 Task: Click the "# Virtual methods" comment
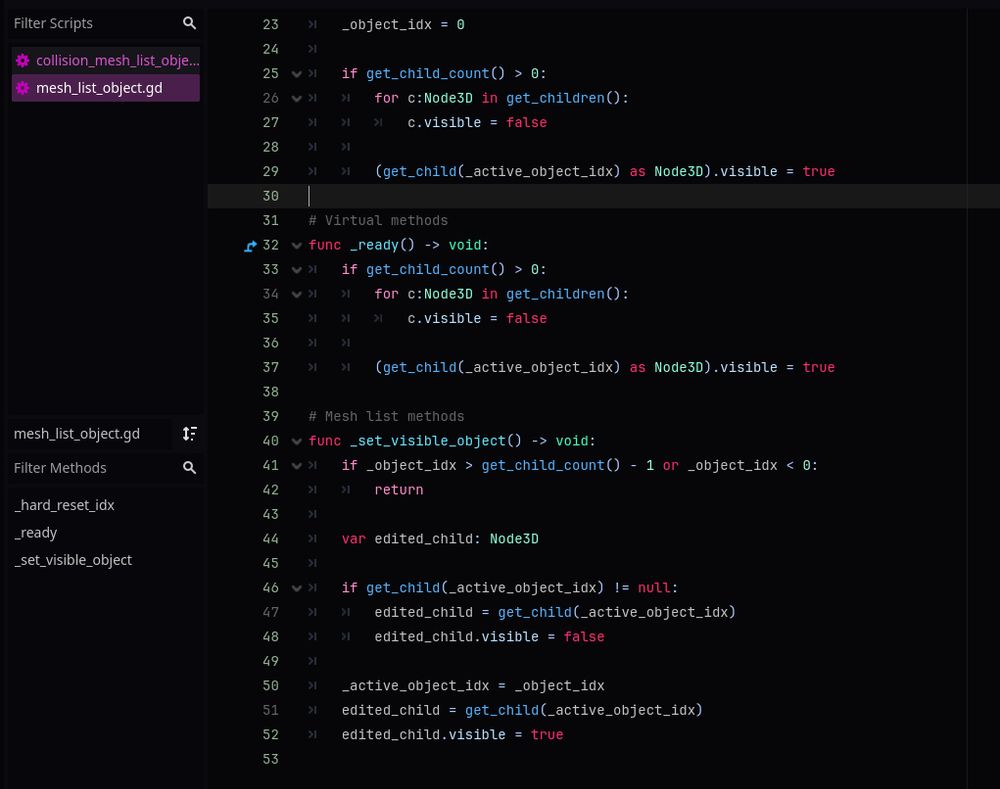coord(378,221)
